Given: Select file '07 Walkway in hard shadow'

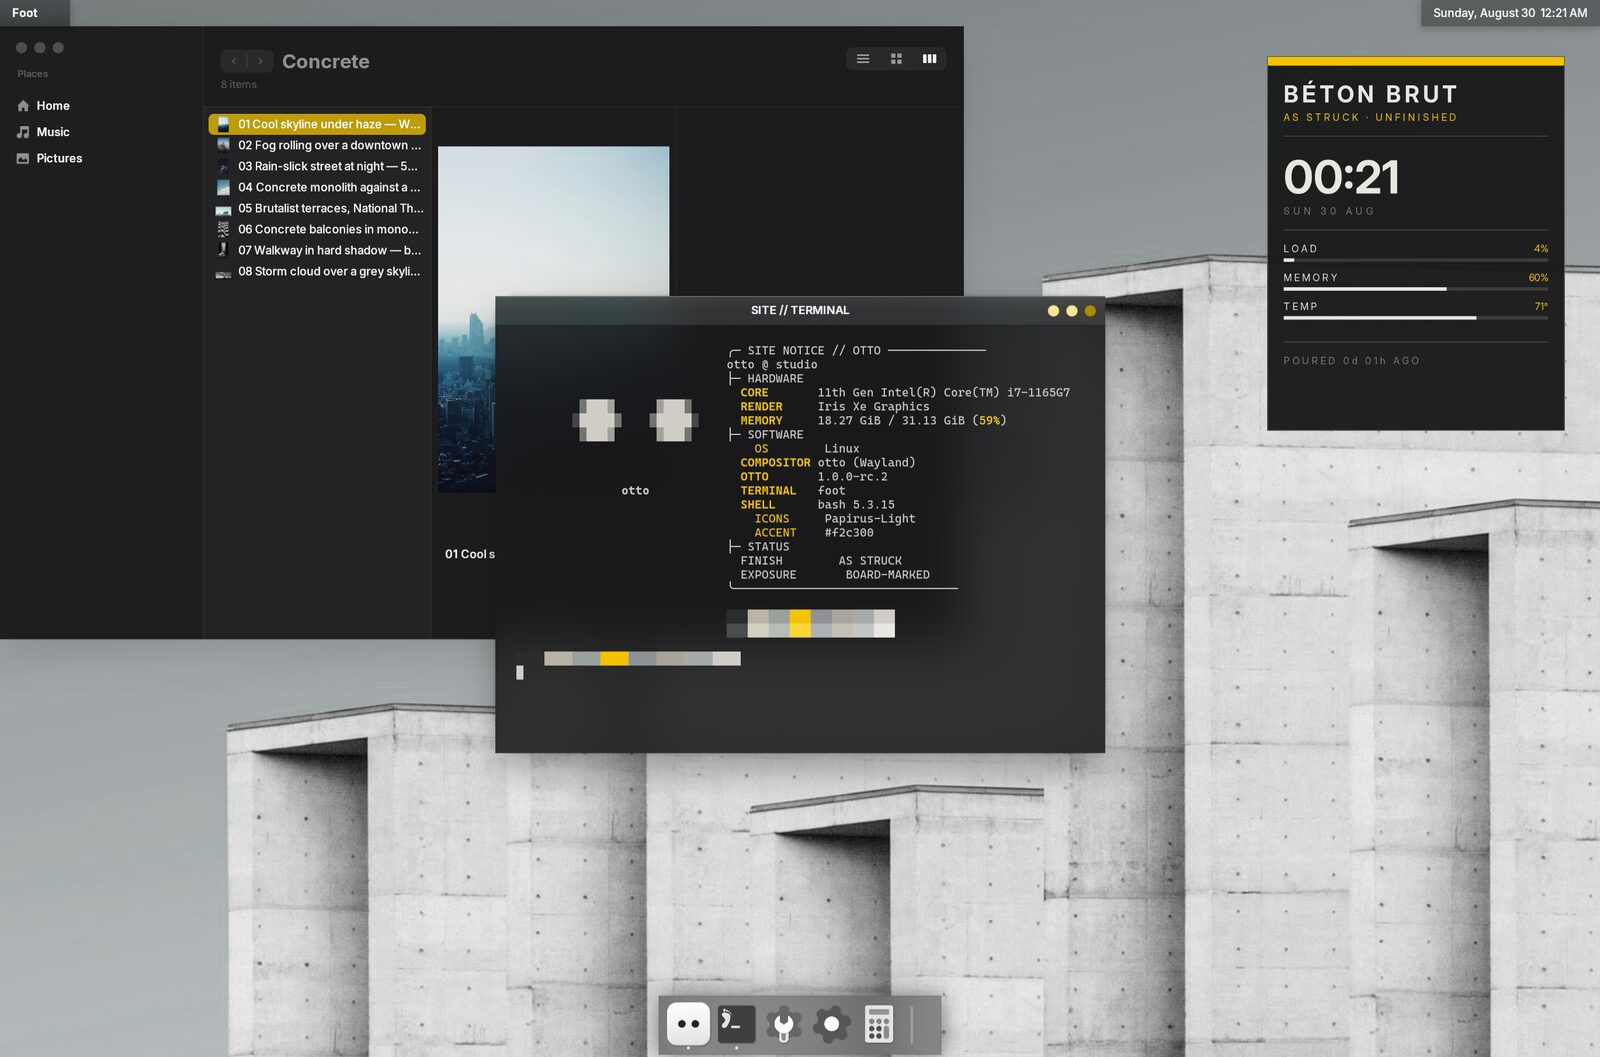Looking at the screenshot, I should tap(317, 250).
